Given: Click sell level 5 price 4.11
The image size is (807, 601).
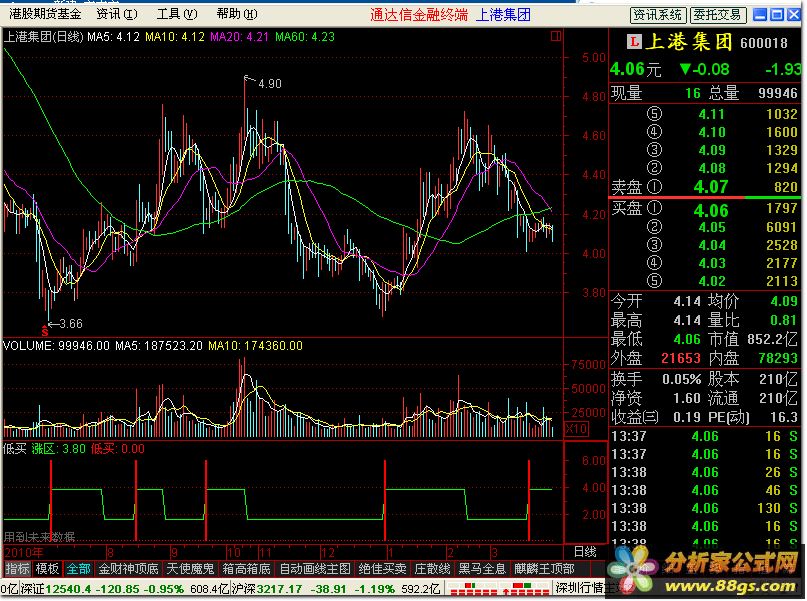Looking at the screenshot, I should [711, 114].
